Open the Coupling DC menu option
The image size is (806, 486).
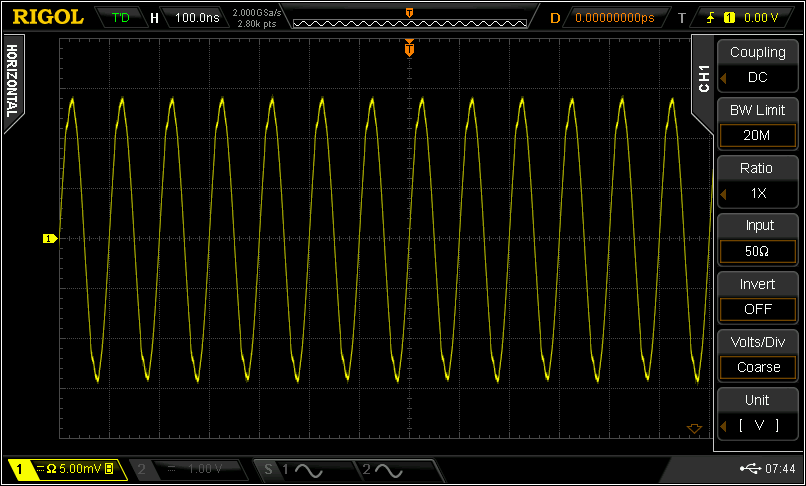coord(758,65)
